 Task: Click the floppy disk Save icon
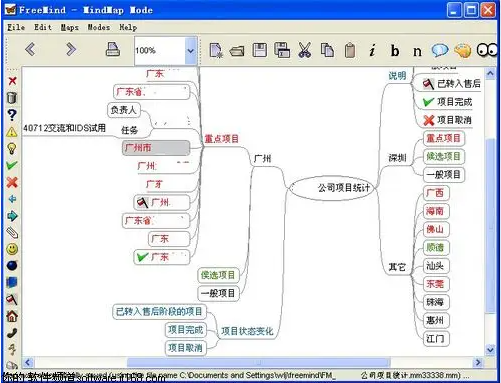[x=259, y=50]
